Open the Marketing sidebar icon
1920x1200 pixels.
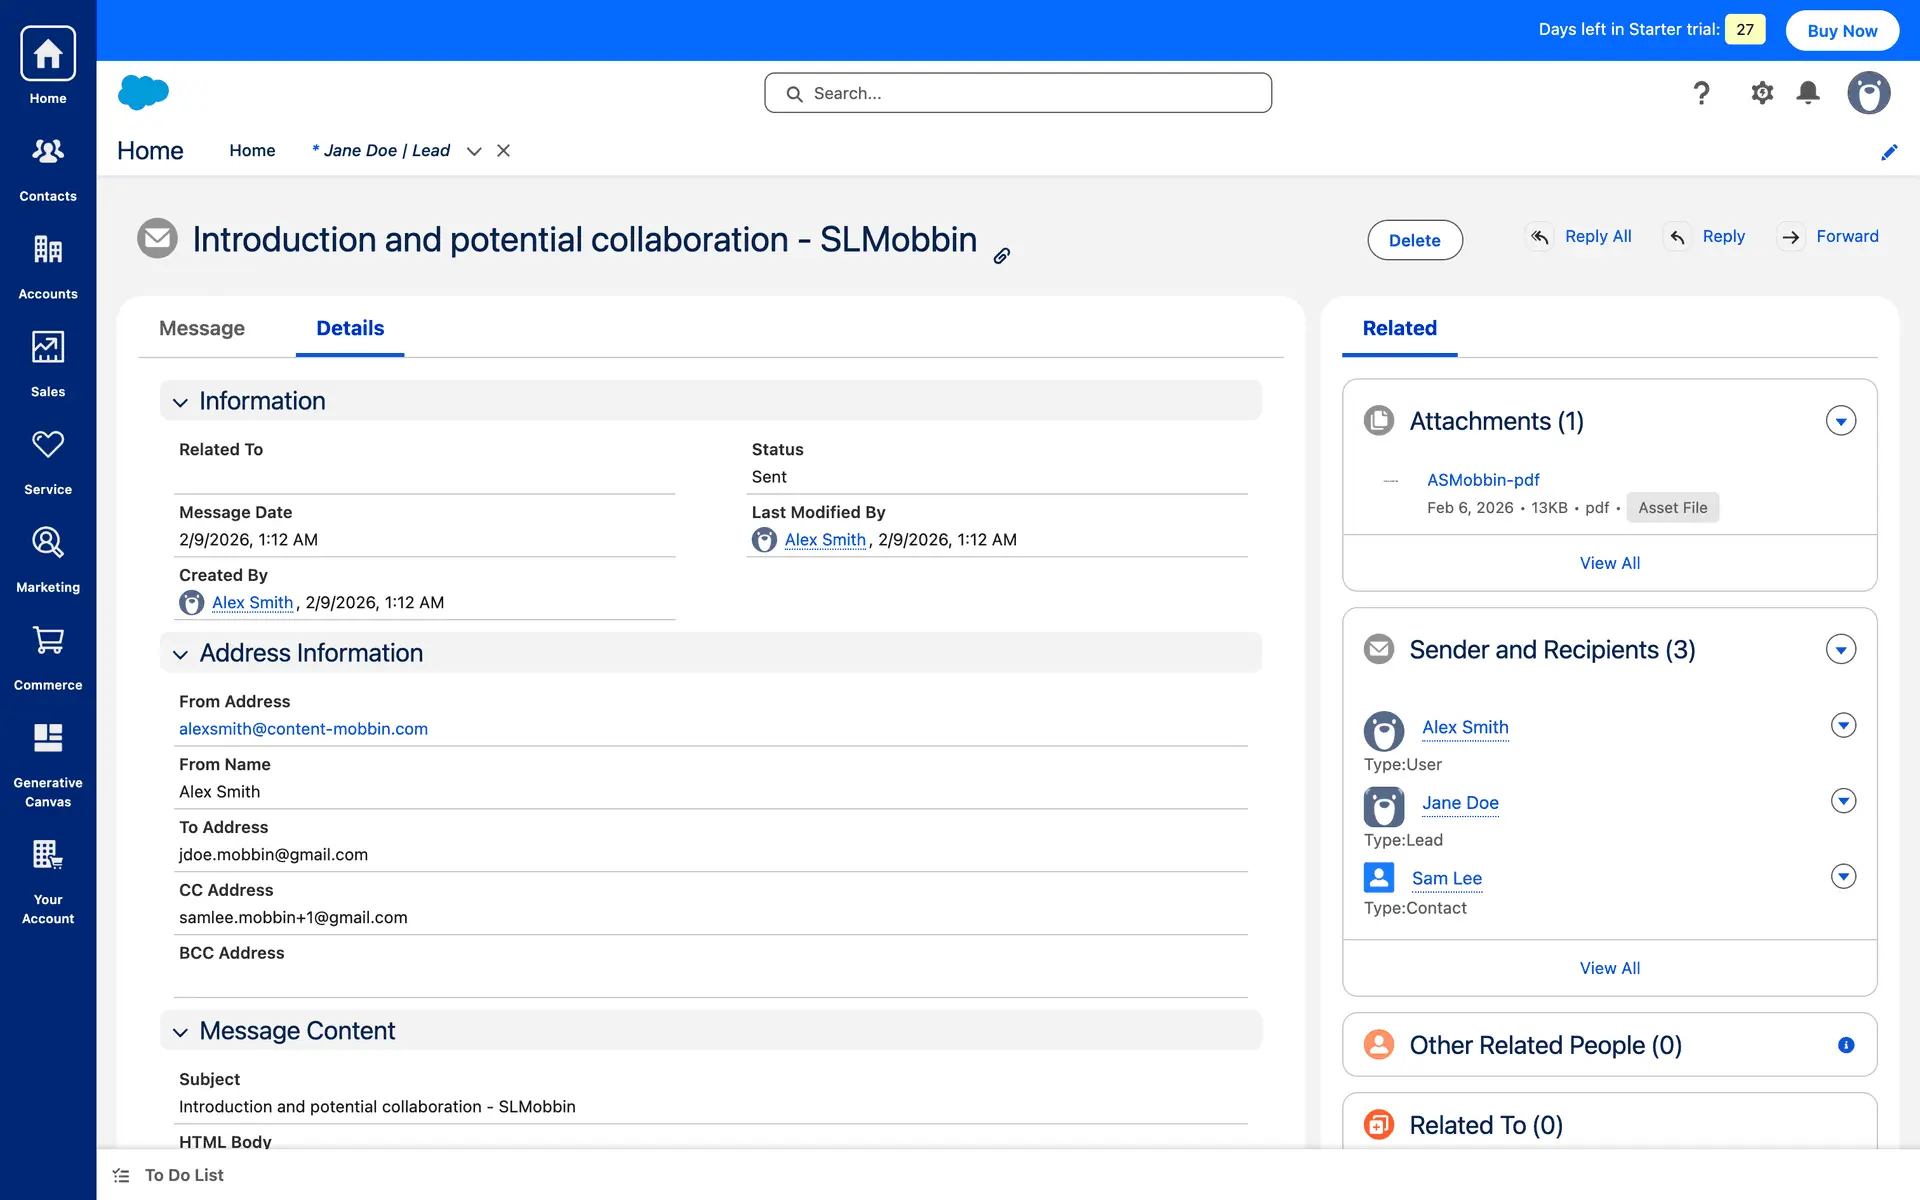pyautogui.click(x=48, y=543)
